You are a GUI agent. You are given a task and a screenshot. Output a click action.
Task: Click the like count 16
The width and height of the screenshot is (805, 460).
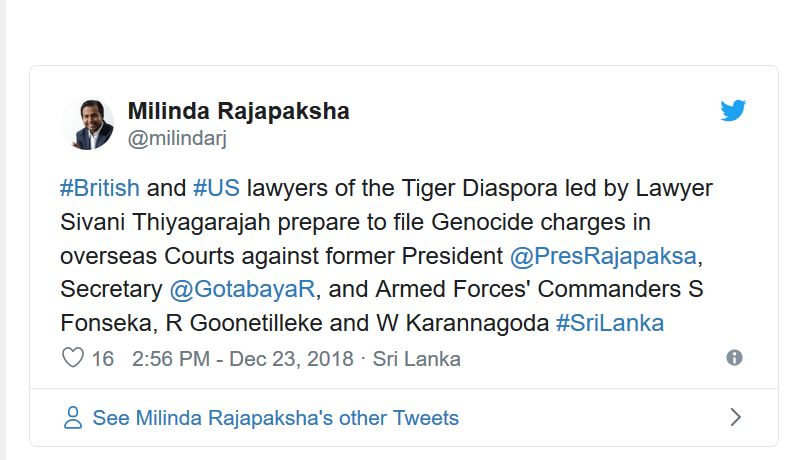103,358
